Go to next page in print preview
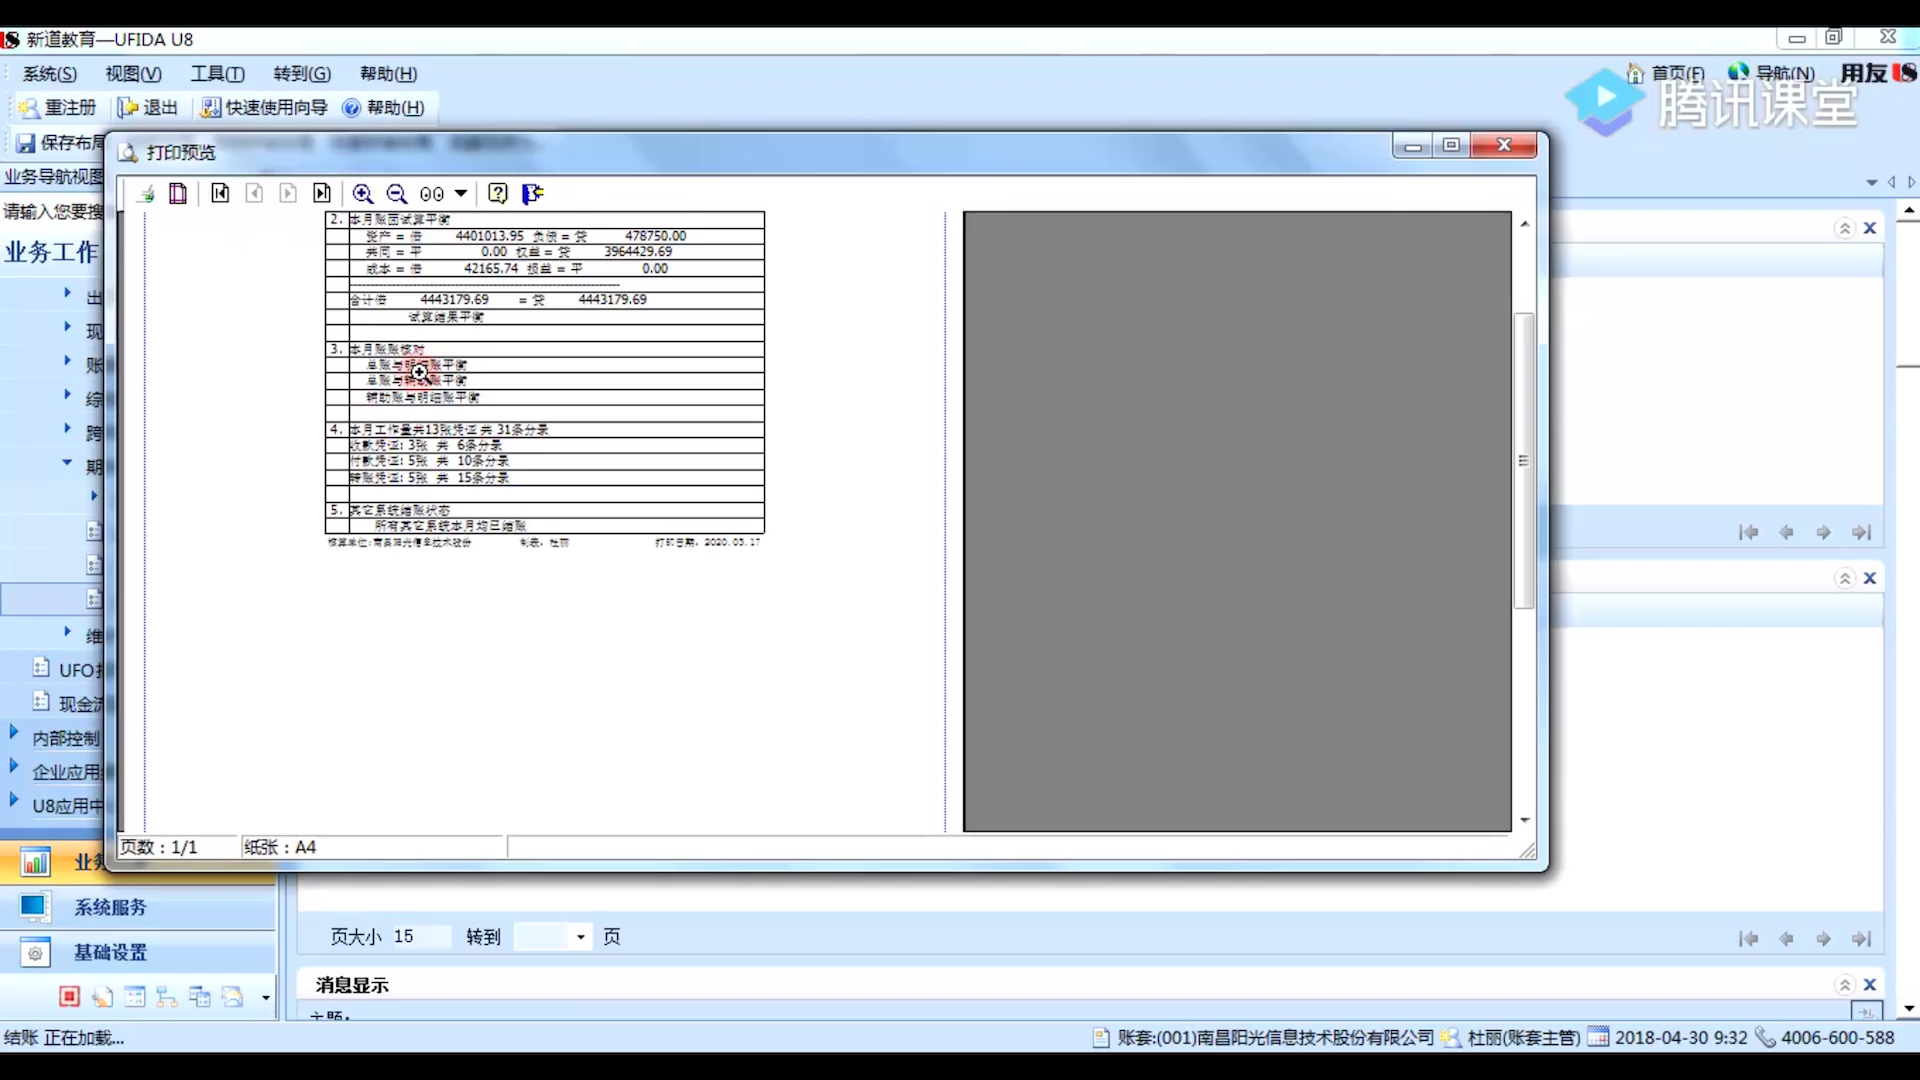Screen dimensions: 1920x1080 click(288, 194)
